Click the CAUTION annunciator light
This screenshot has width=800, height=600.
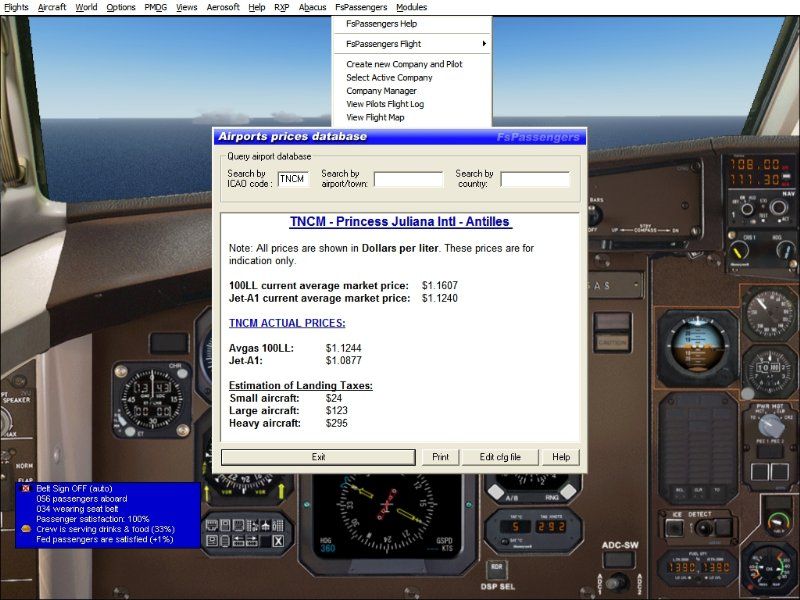612,342
